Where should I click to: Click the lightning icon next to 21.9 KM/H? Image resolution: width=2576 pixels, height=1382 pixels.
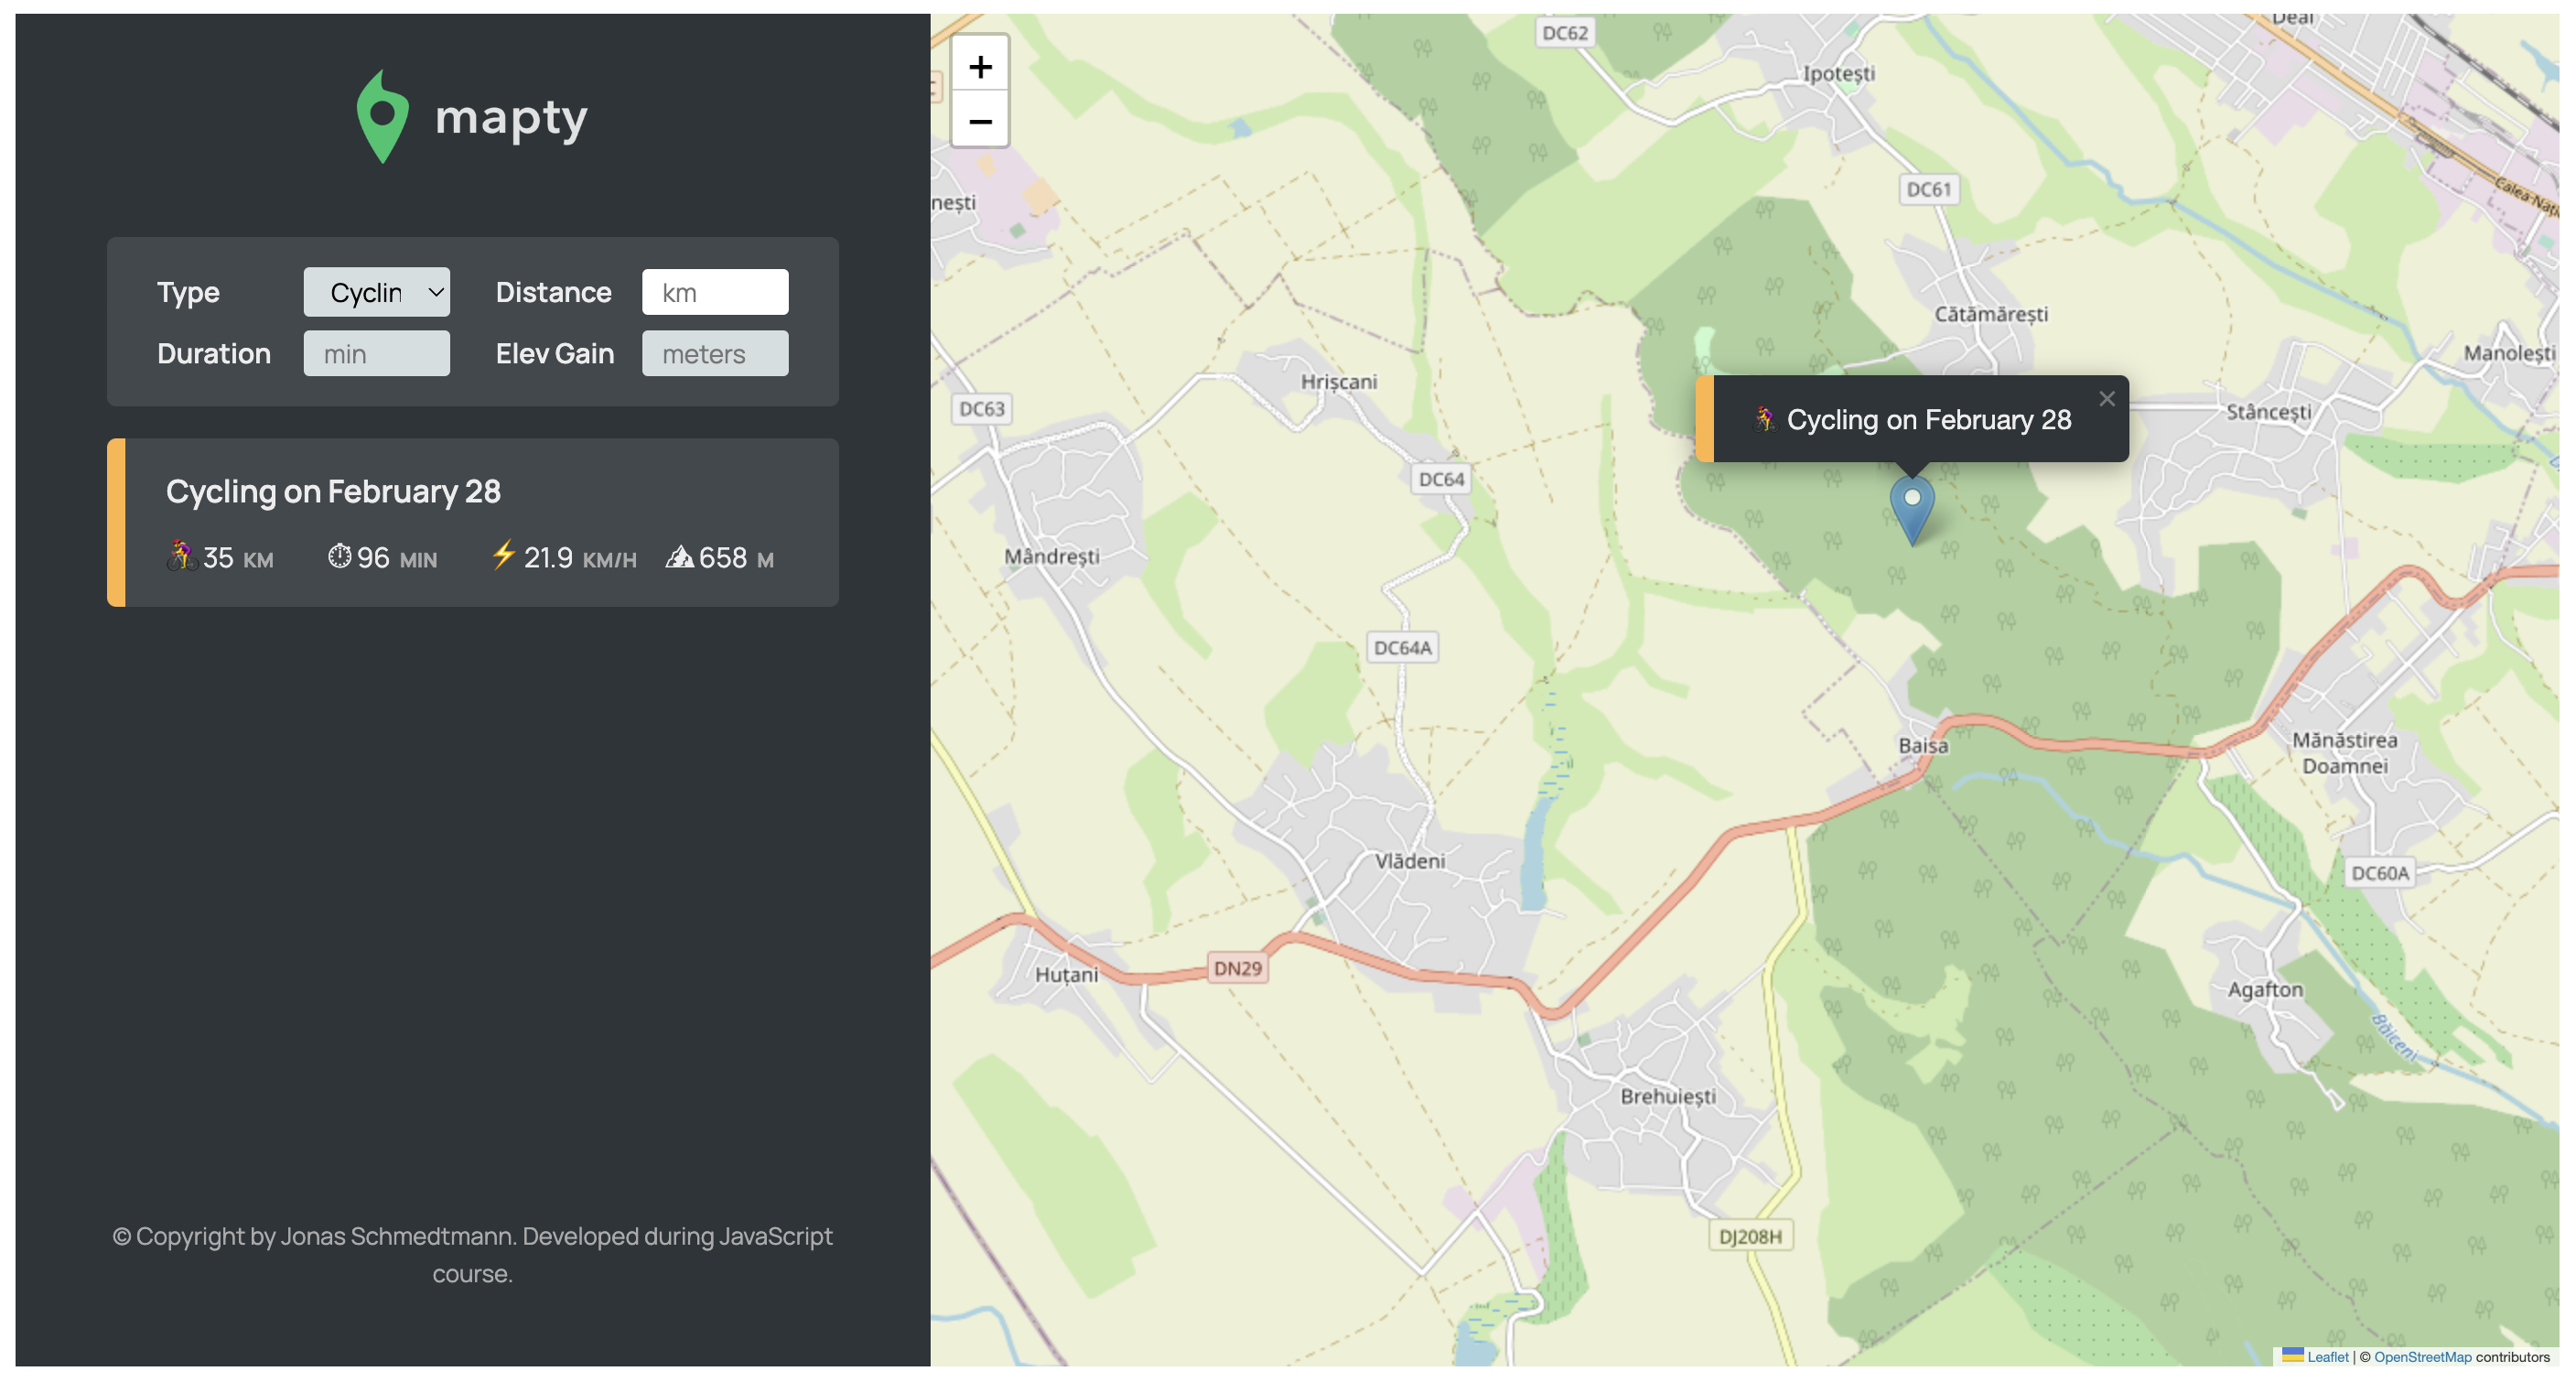[503, 555]
